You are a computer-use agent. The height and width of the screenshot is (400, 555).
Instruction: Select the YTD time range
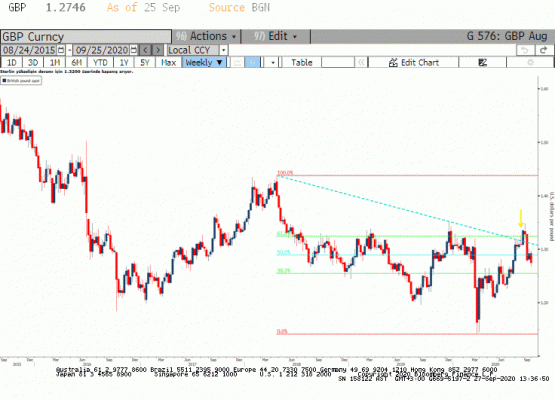tap(100, 63)
